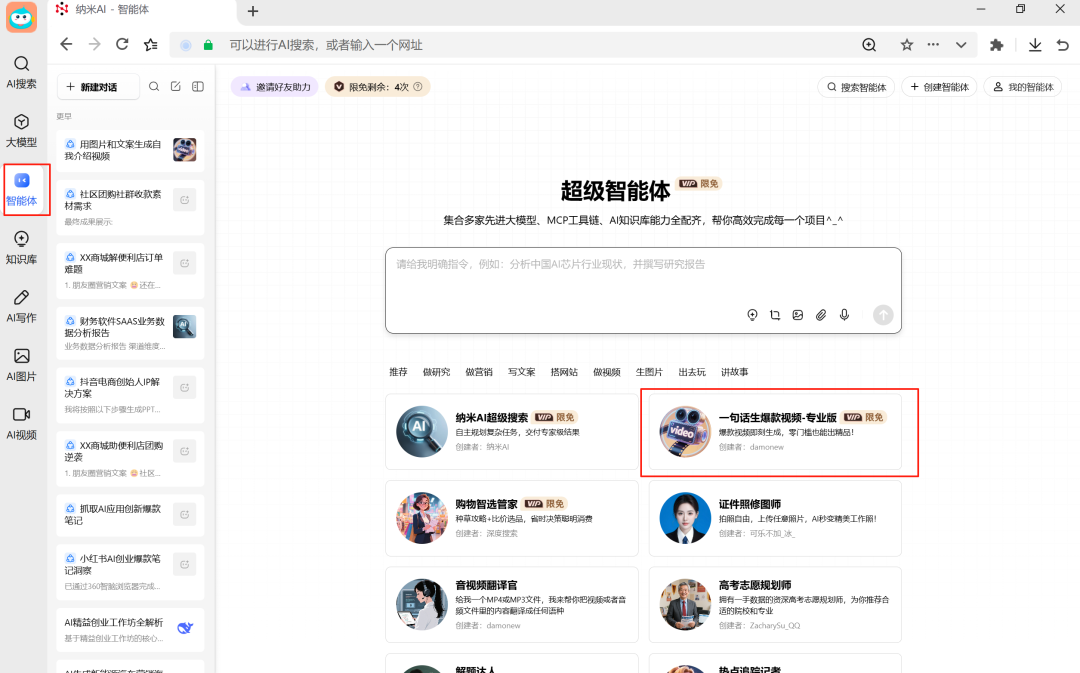Image resolution: width=1080 pixels, height=673 pixels.
Task: Click the image upload icon in prompt box
Action: 798,315
